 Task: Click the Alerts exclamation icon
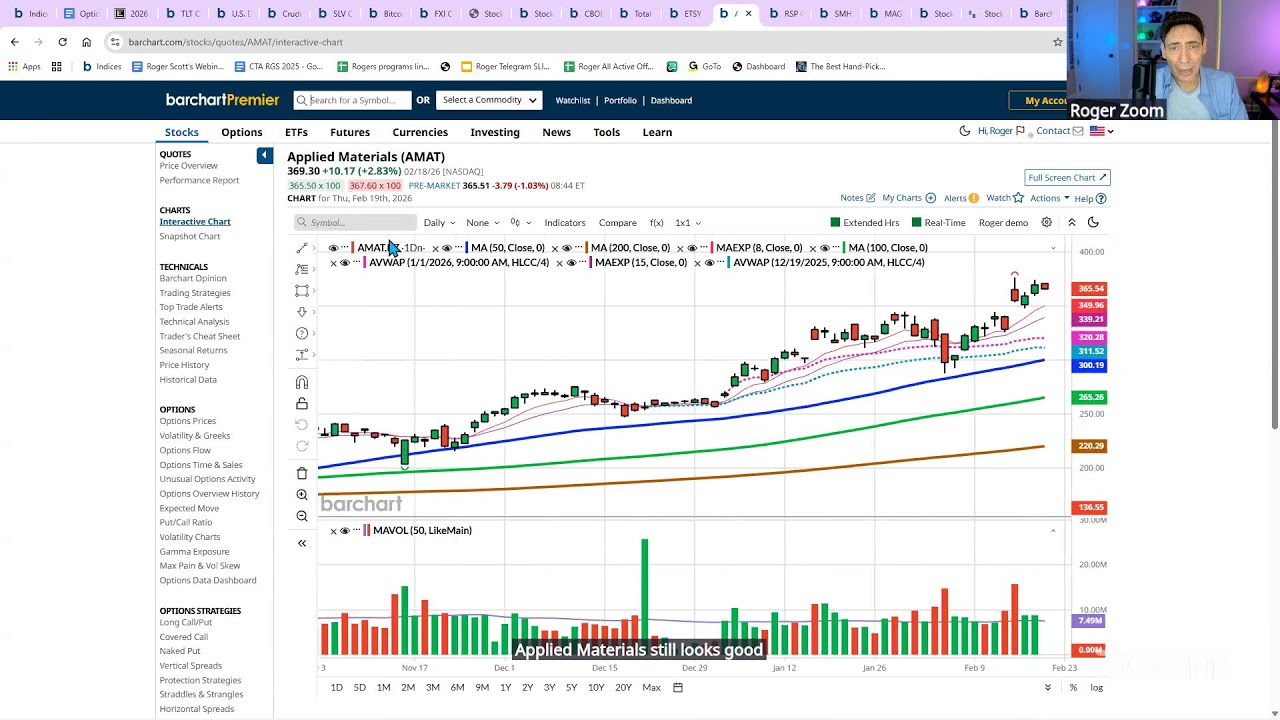pos(975,198)
